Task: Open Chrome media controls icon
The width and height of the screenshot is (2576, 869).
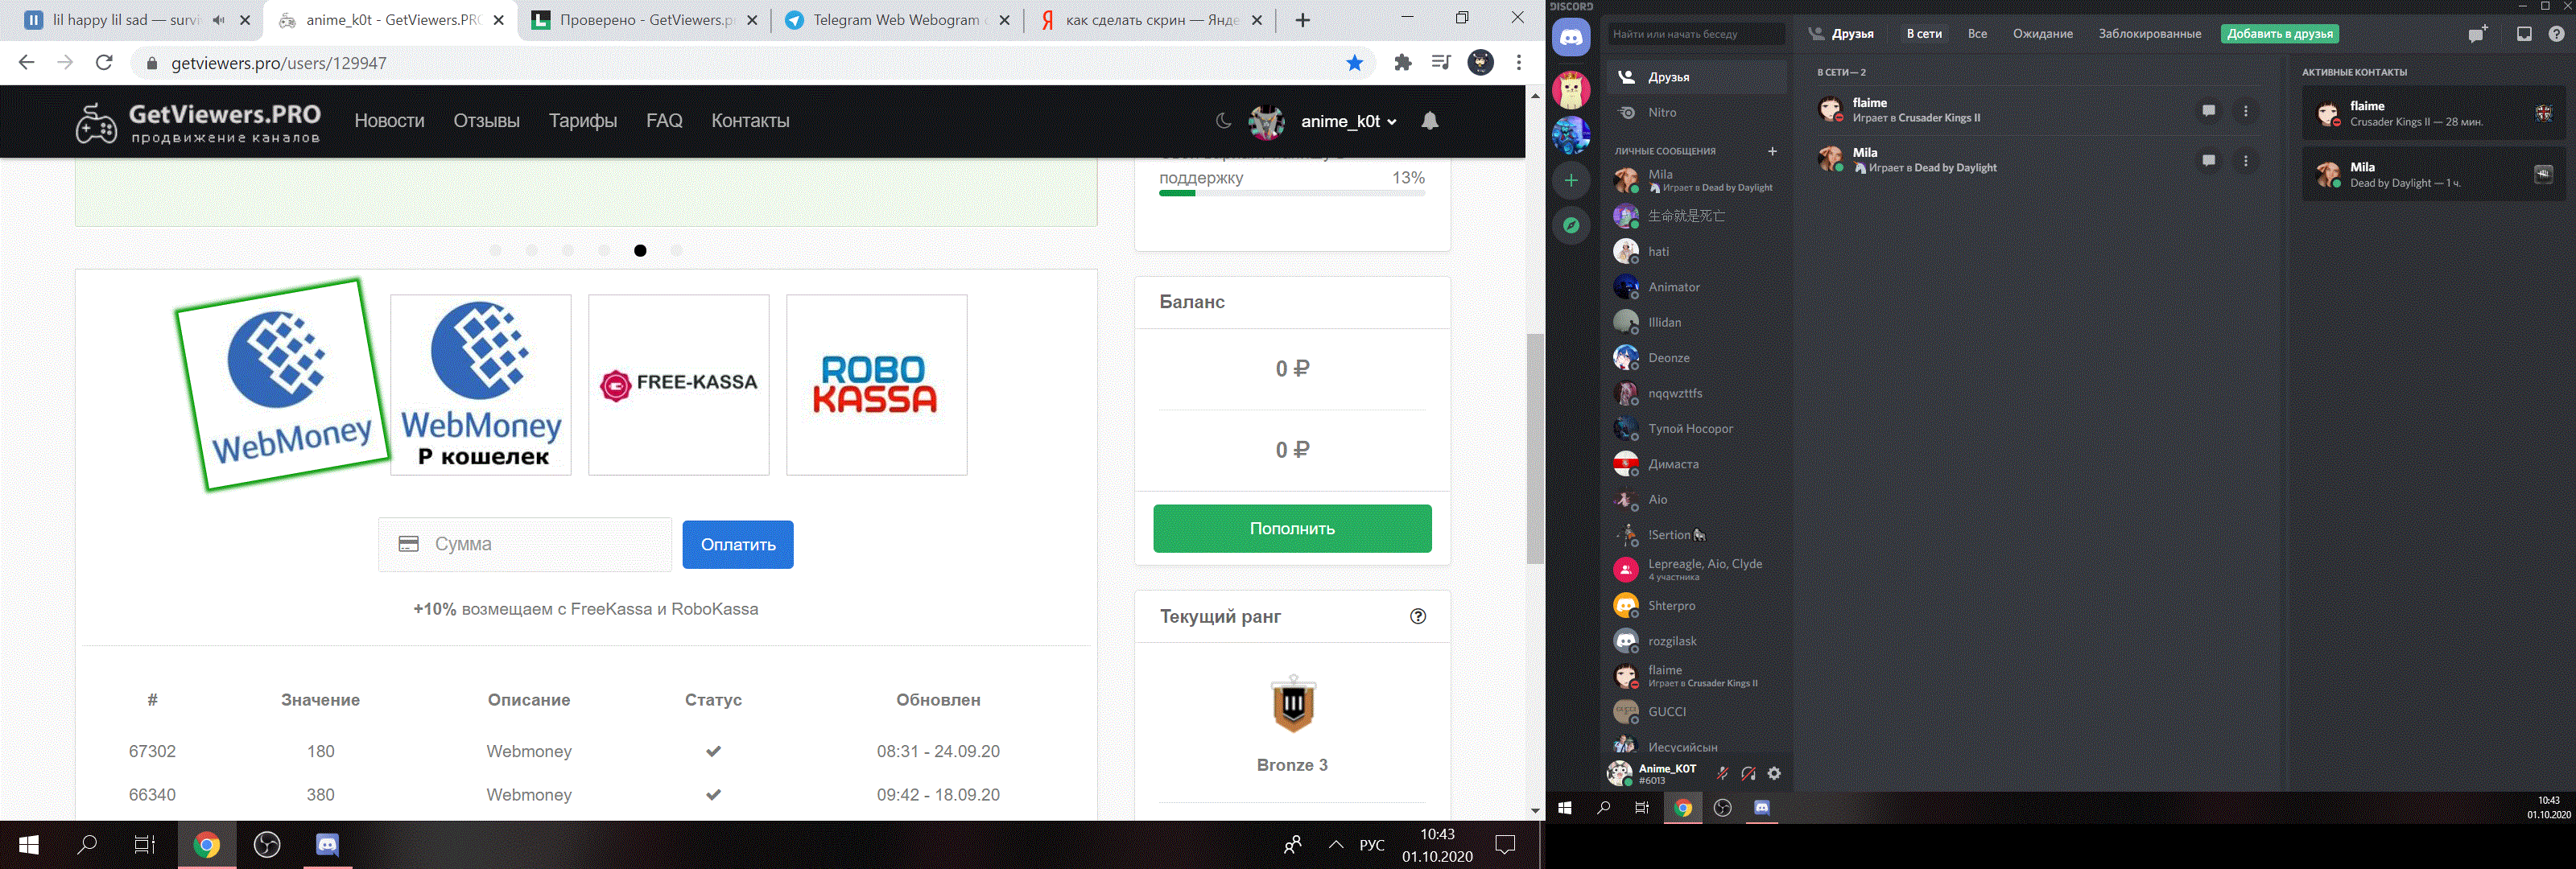Action: click(x=1441, y=63)
